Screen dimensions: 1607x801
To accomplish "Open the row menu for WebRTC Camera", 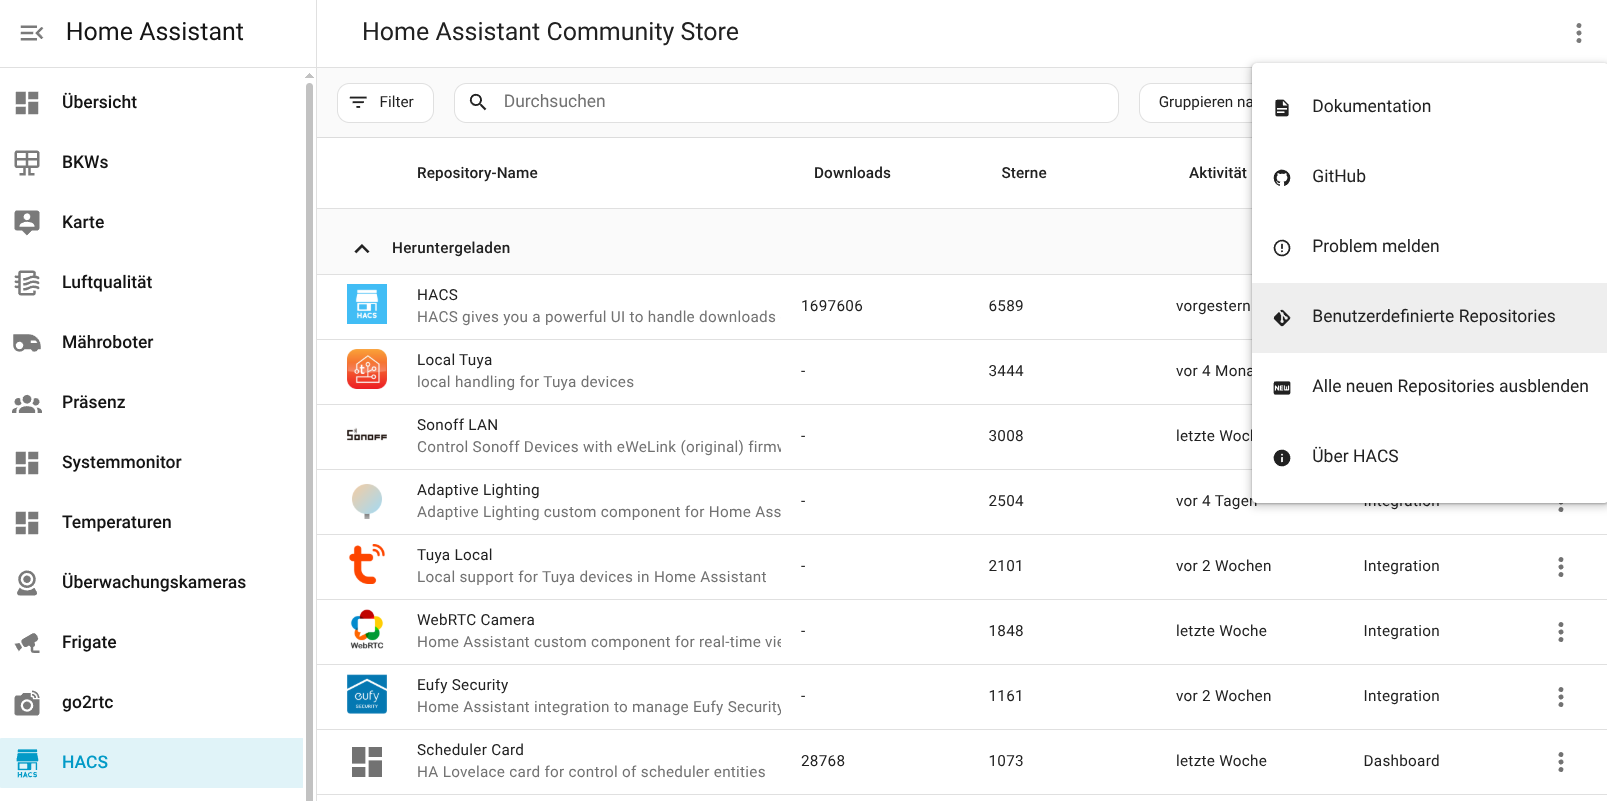I will click(1560, 632).
